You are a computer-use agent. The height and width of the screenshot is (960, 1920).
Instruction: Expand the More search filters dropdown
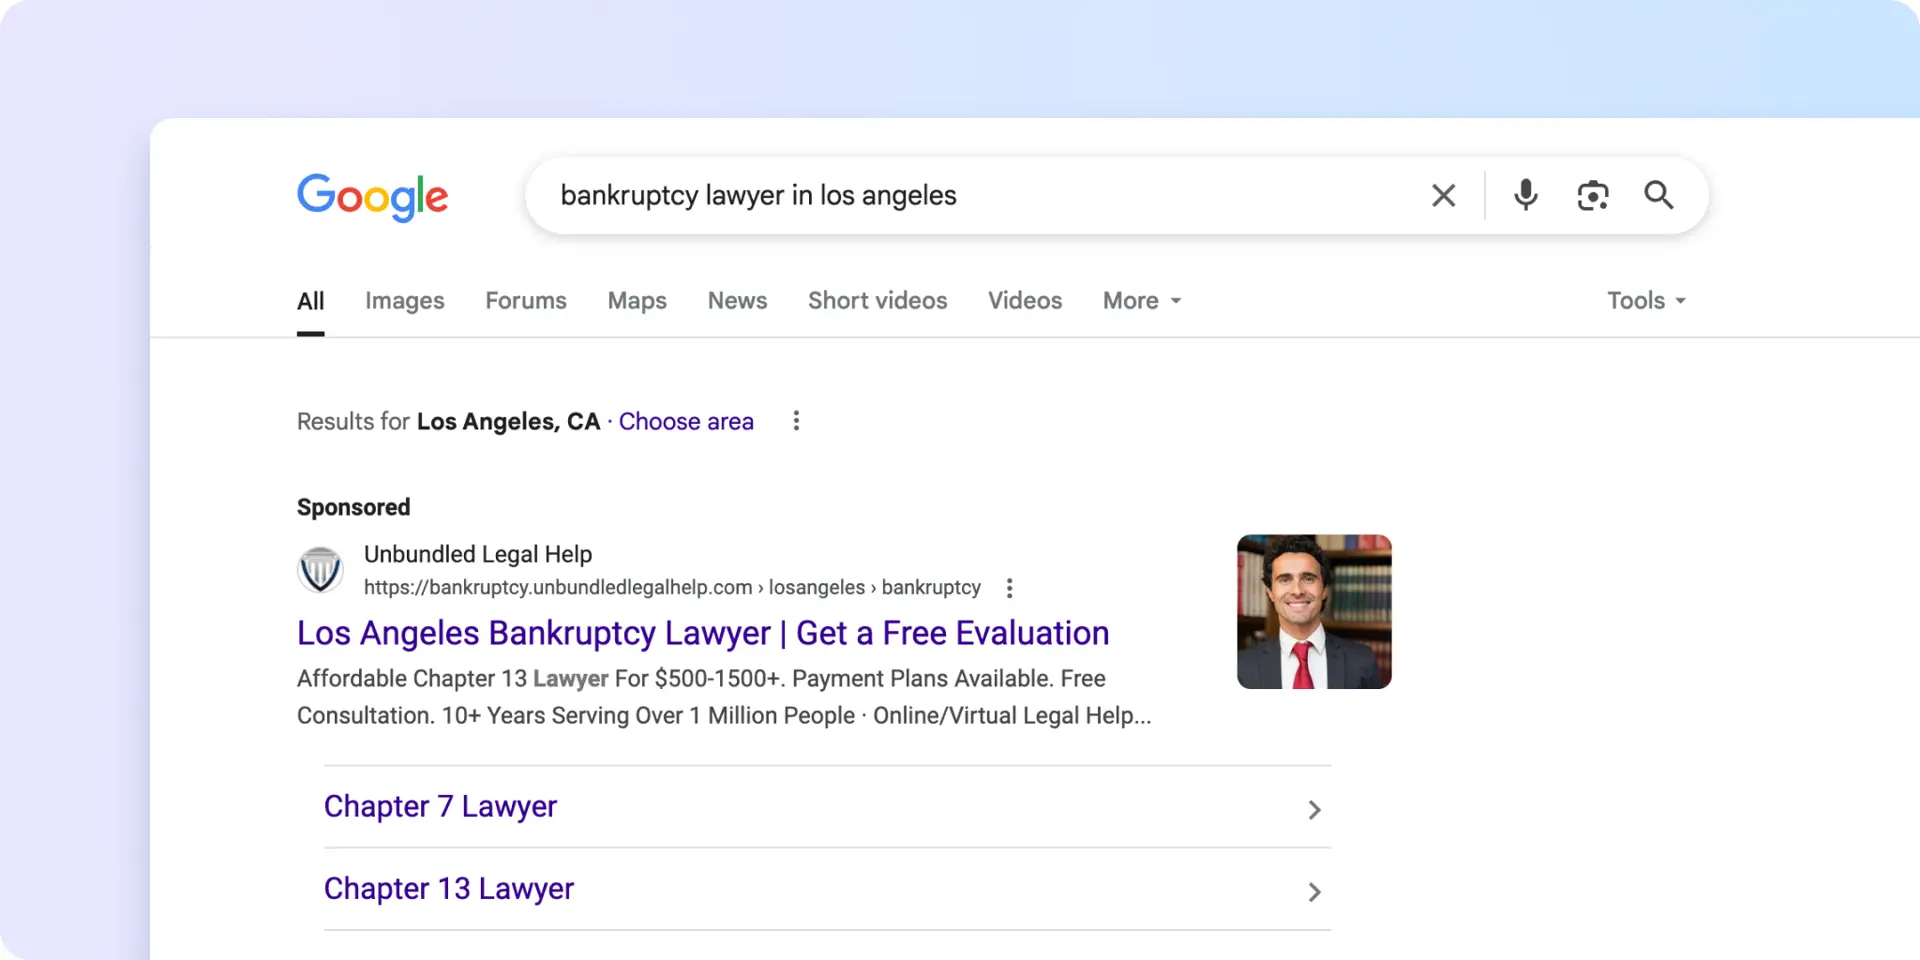click(1141, 301)
